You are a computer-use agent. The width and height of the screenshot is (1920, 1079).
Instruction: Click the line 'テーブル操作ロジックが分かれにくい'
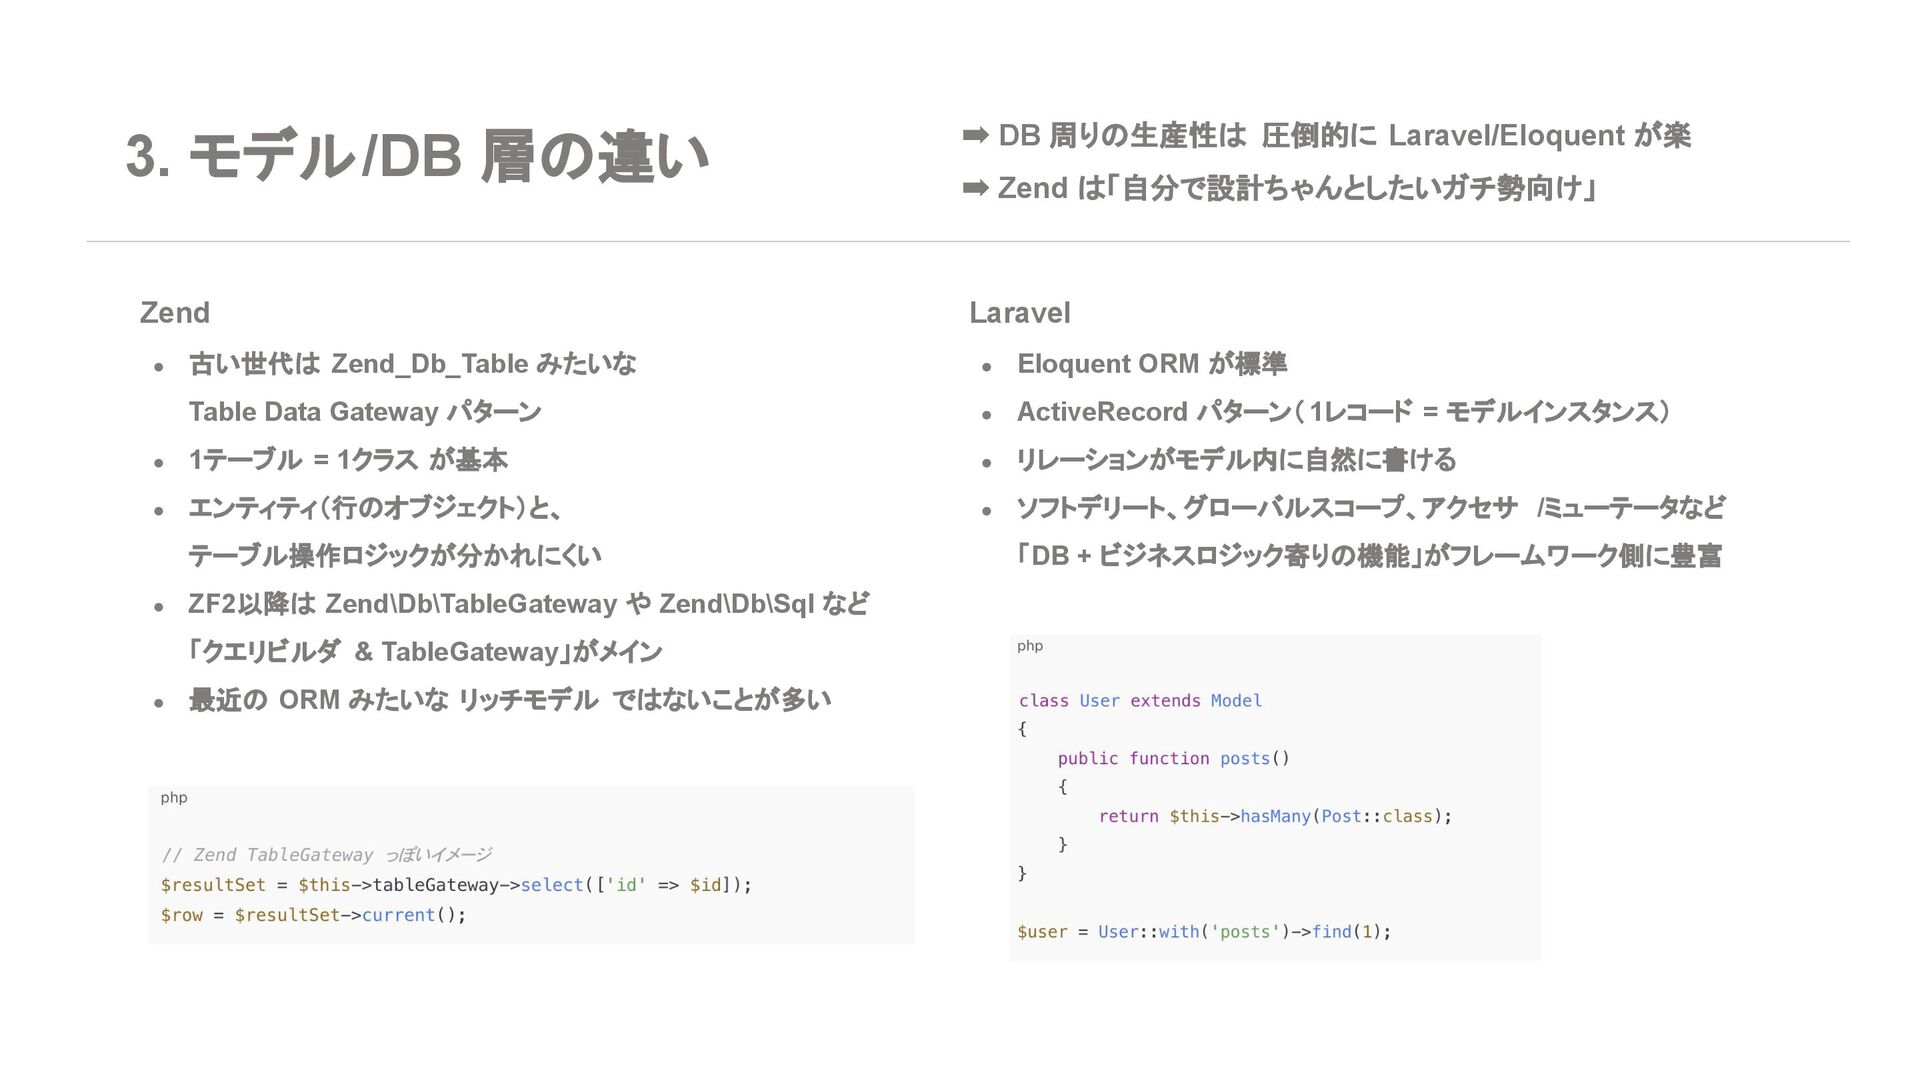pyautogui.click(x=395, y=556)
